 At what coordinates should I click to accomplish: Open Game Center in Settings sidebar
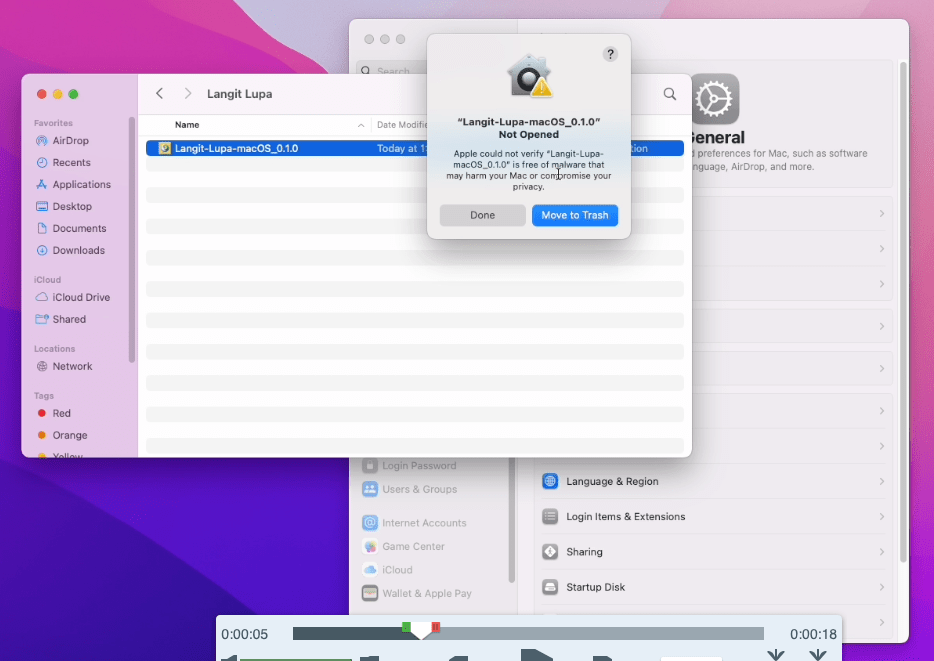[413, 547]
